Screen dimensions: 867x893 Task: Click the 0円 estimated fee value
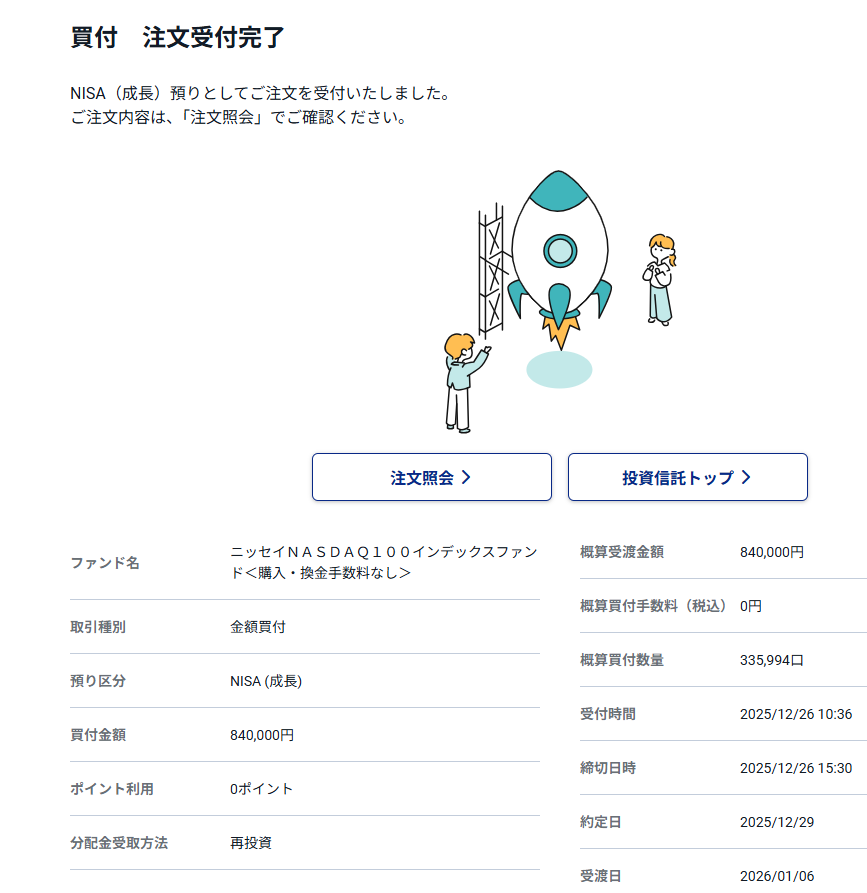point(751,606)
